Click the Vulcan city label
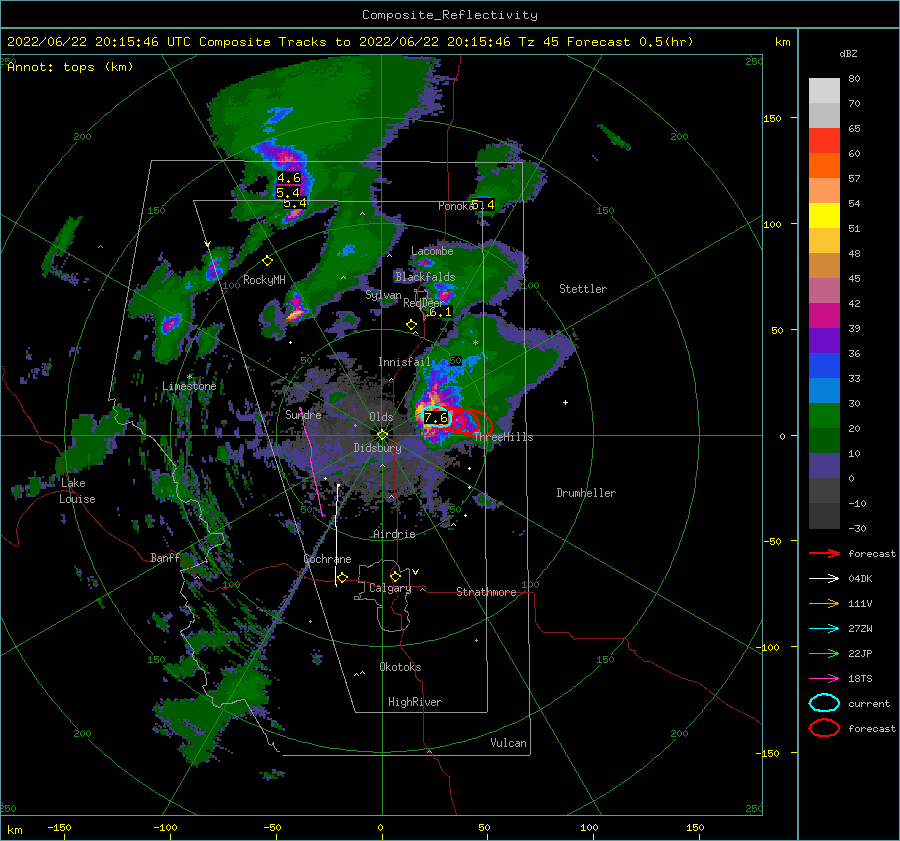This screenshot has width=900, height=841. (x=508, y=743)
